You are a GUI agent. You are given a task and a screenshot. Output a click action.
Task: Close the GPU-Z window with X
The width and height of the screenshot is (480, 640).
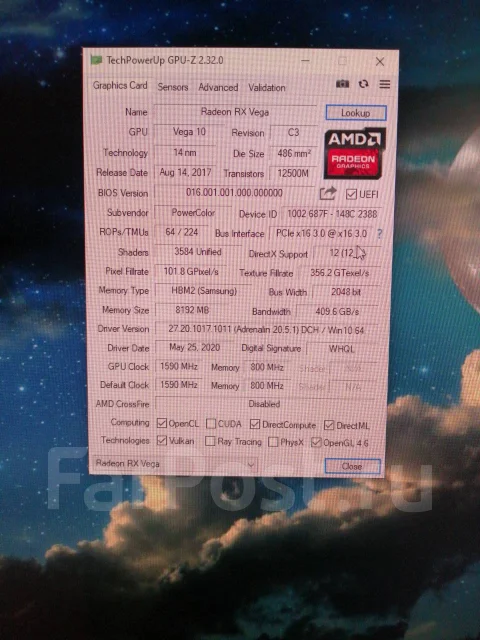(380, 62)
